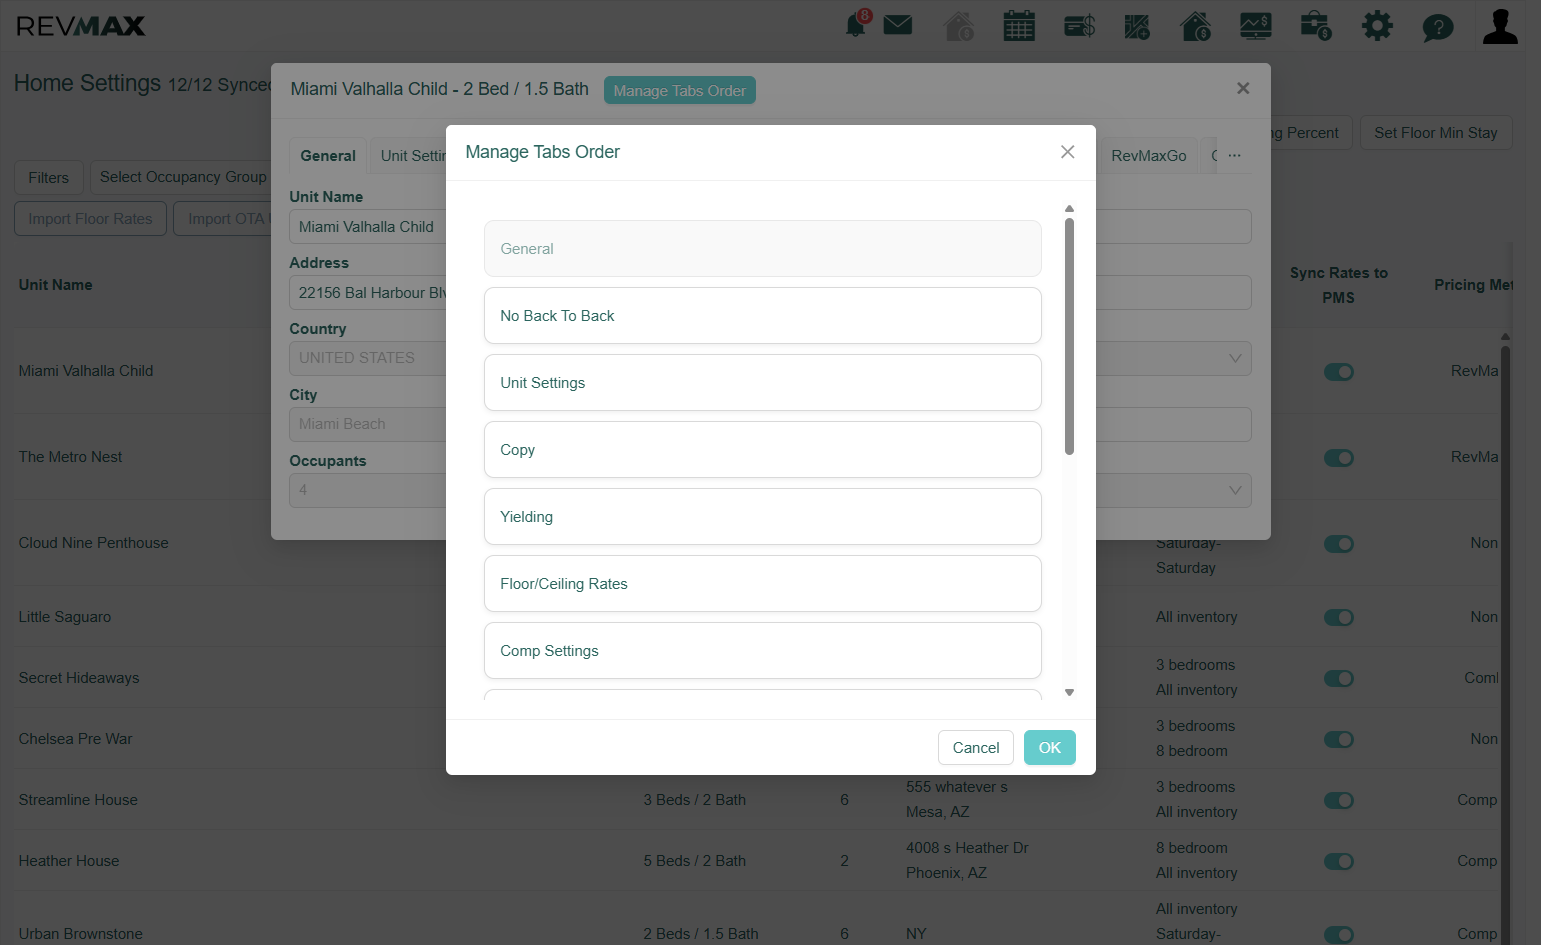Open the settings gear icon
This screenshot has height=945, width=1541.
[1377, 26]
